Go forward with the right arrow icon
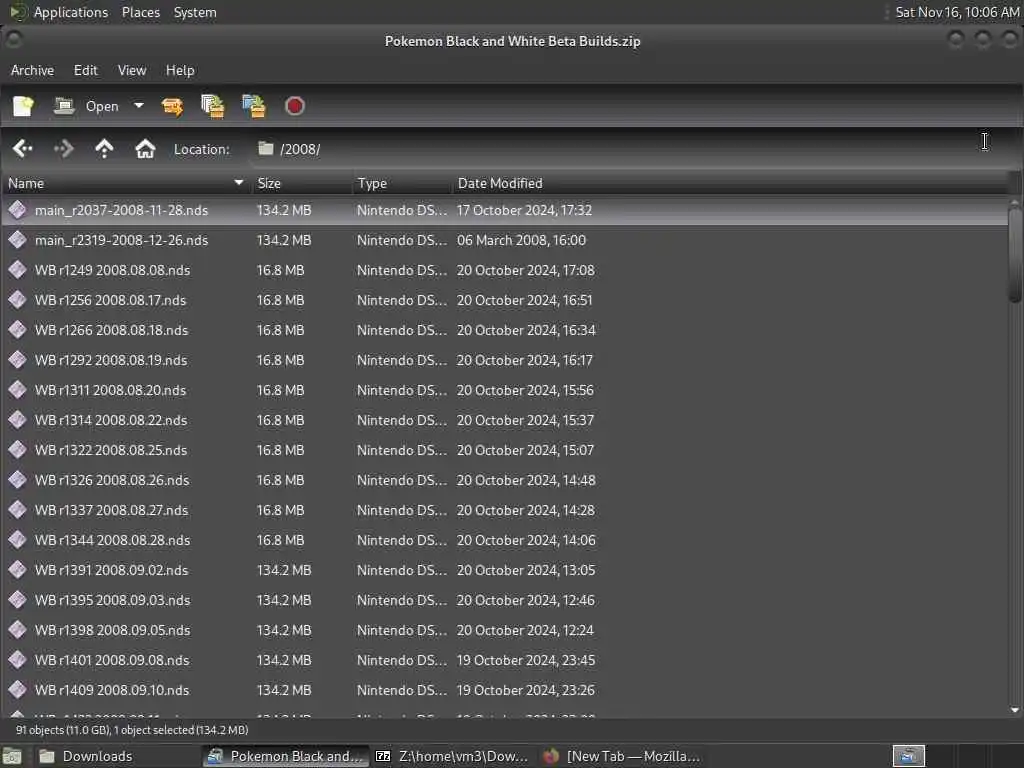The width and height of the screenshot is (1024, 768). pyautogui.click(x=63, y=149)
